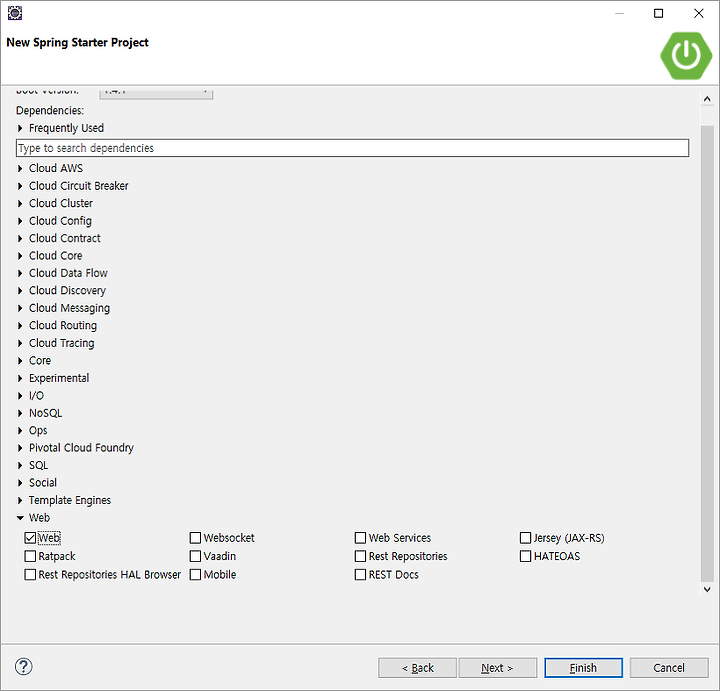Image resolution: width=720 pixels, height=691 pixels.
Task: Expand the Core dependencies group
Action: point(20,360)
